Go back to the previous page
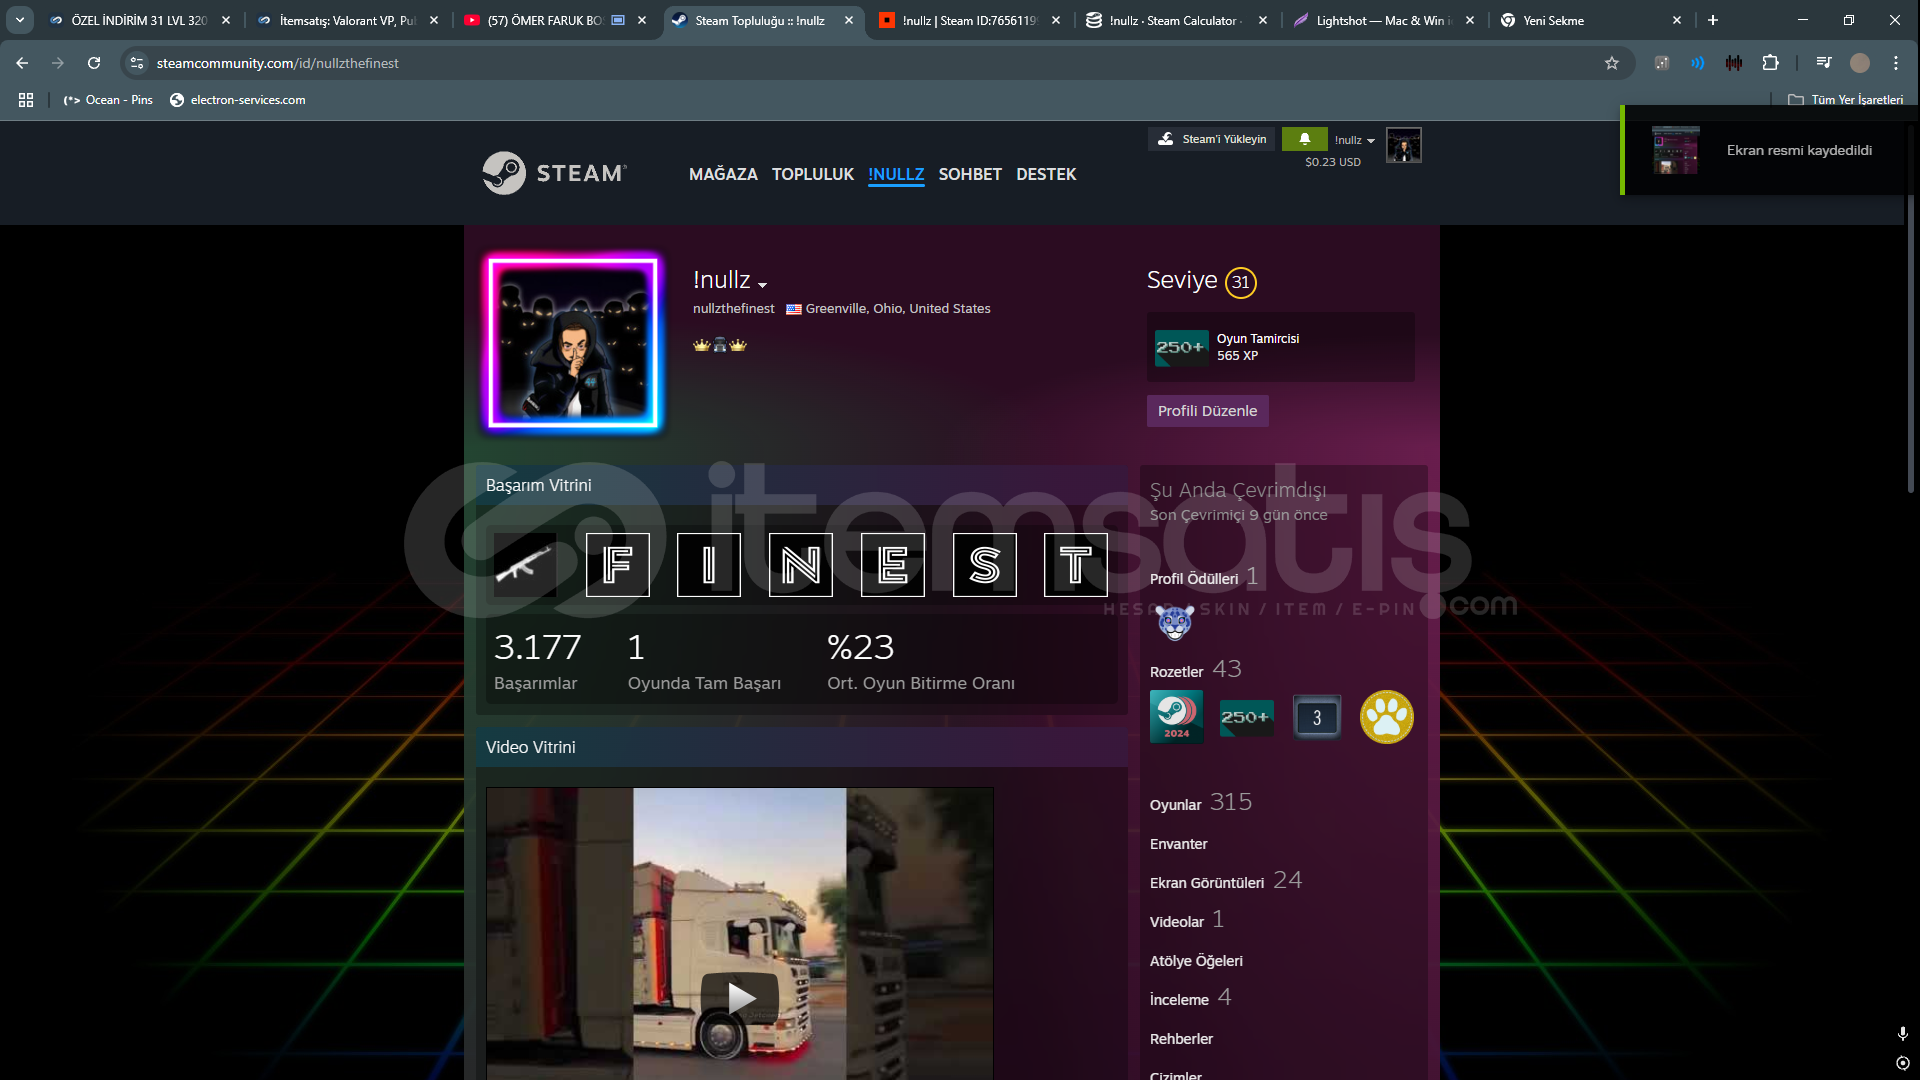 (22, 63)
